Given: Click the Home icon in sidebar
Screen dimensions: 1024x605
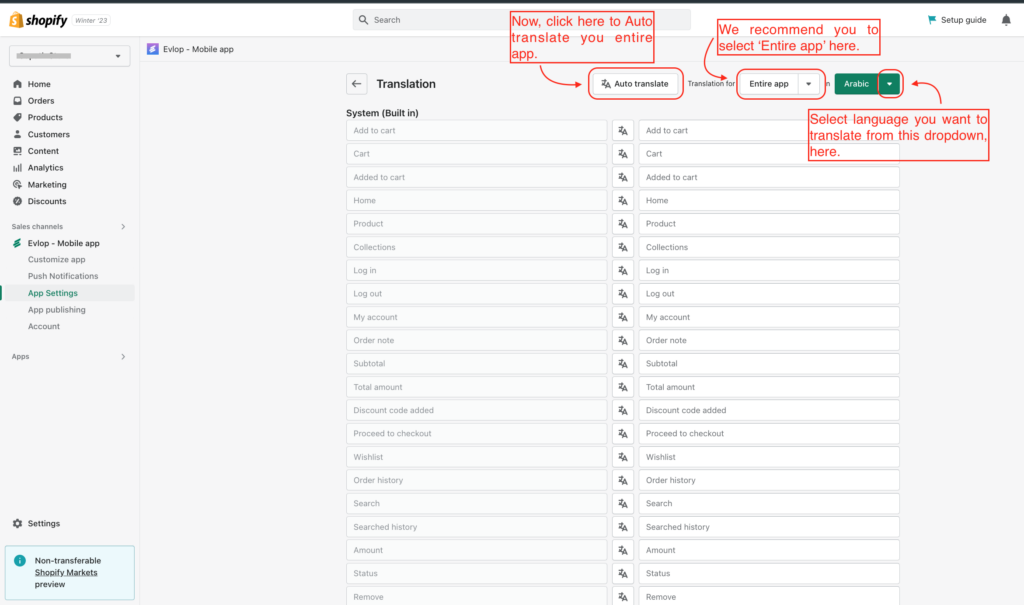Looking at the screenshot, I should click(x=18, y=84).
